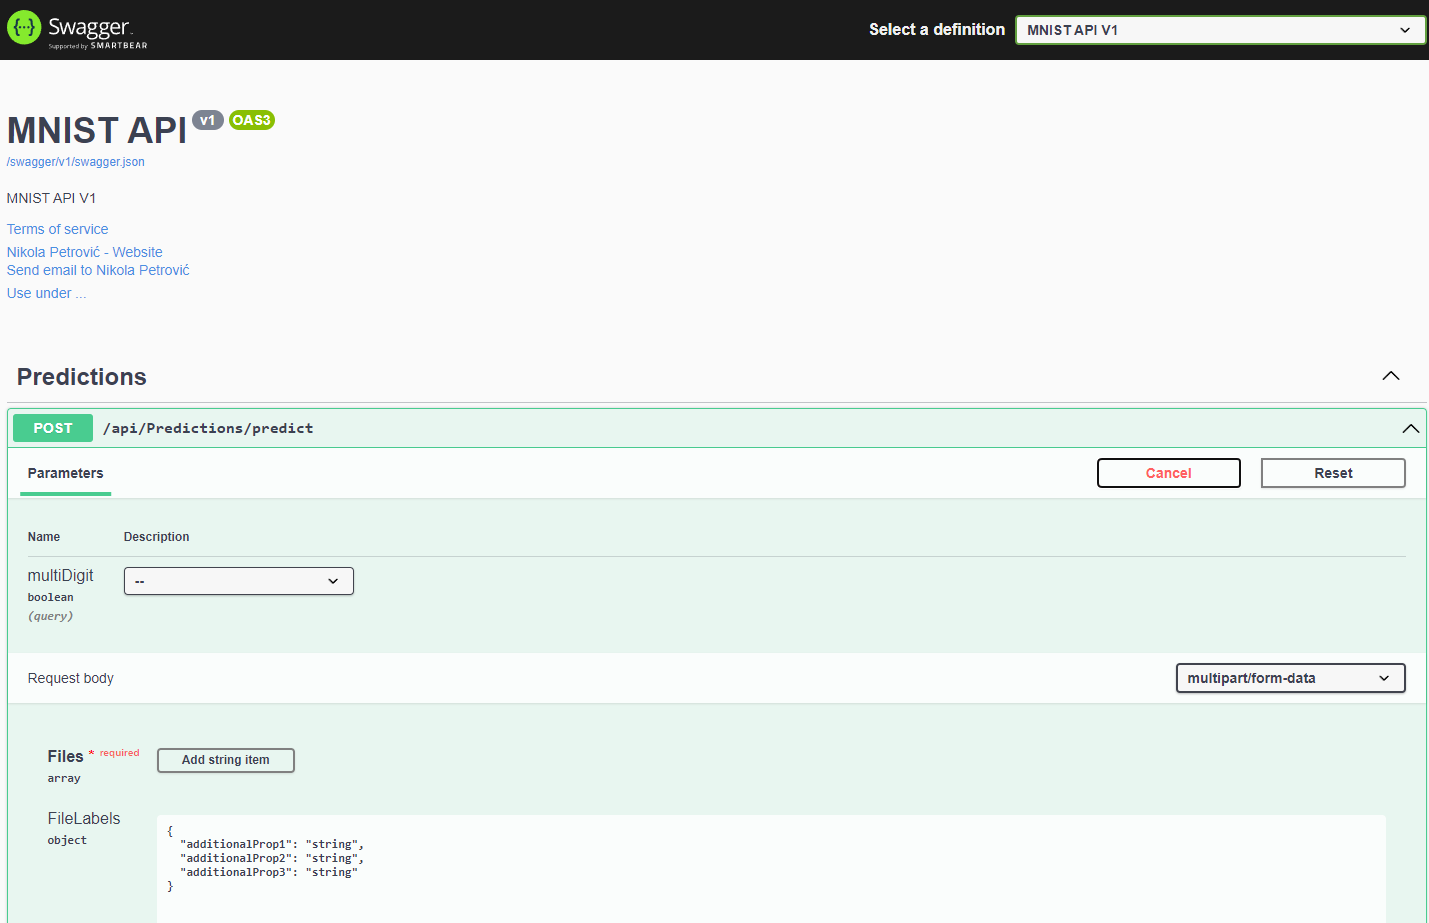
Task: Click the v1 version badge
Action: point(207,120)
